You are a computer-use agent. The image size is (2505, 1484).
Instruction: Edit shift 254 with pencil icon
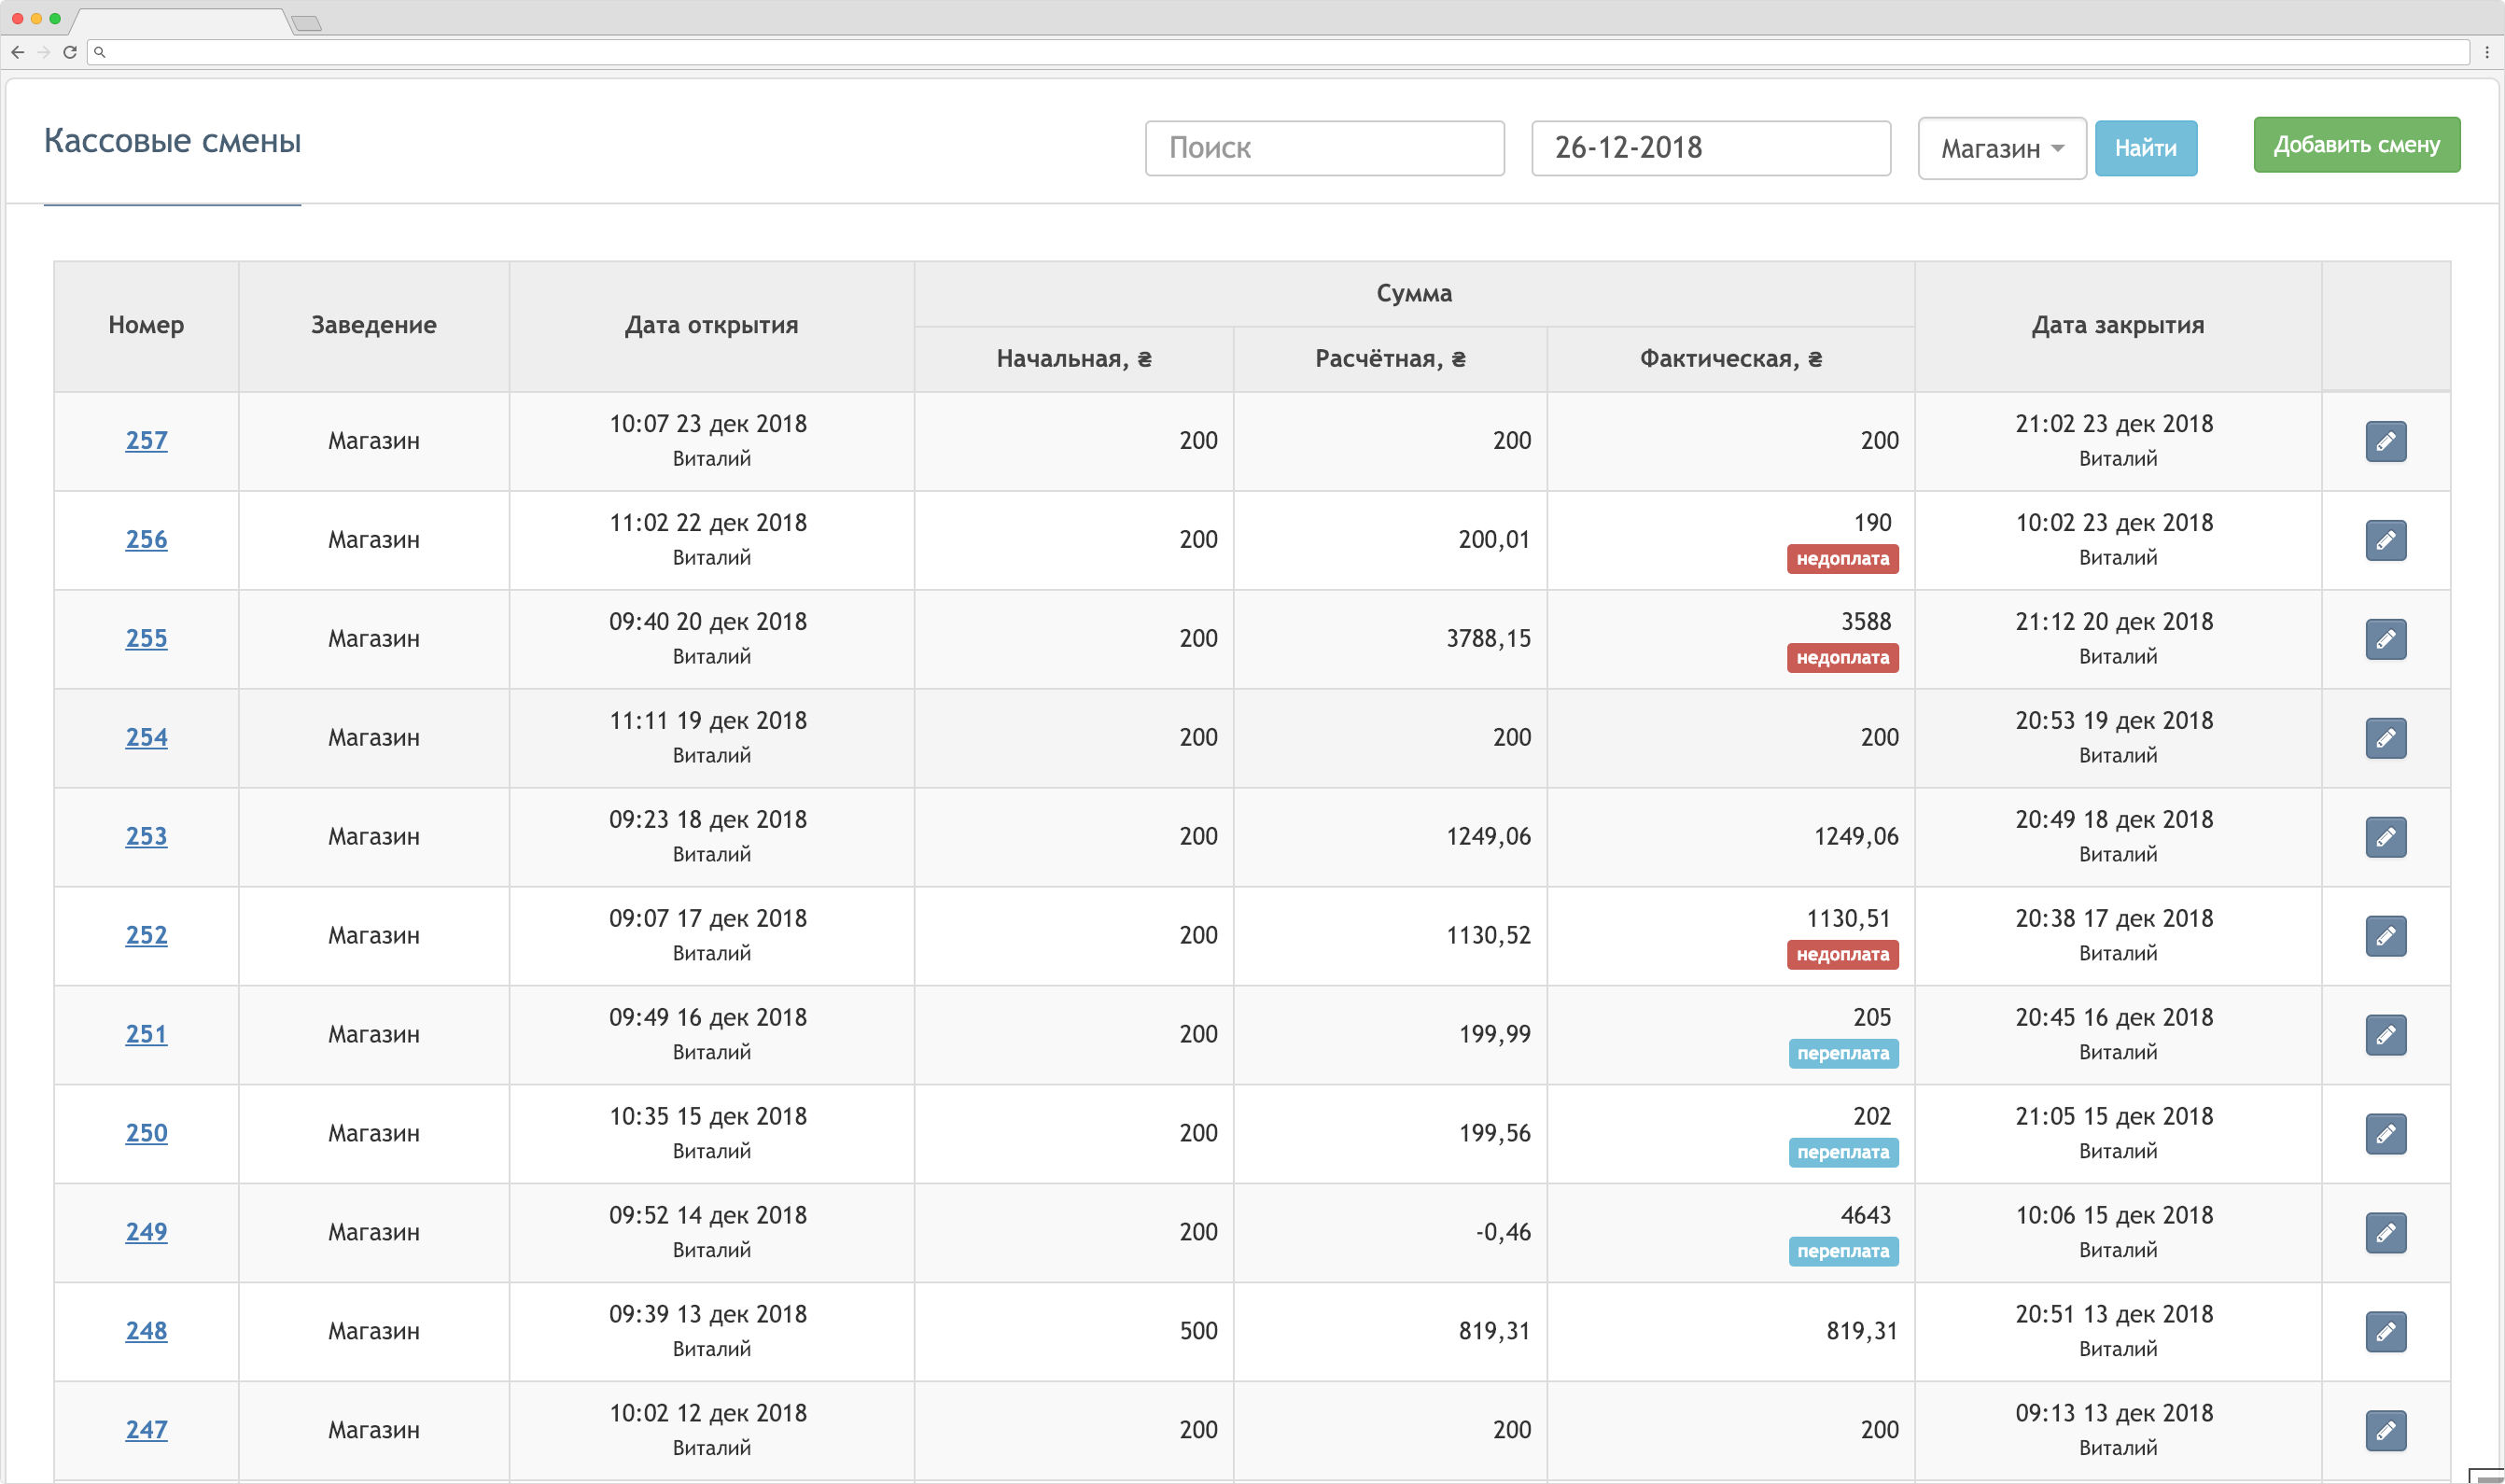point(2385,738)
